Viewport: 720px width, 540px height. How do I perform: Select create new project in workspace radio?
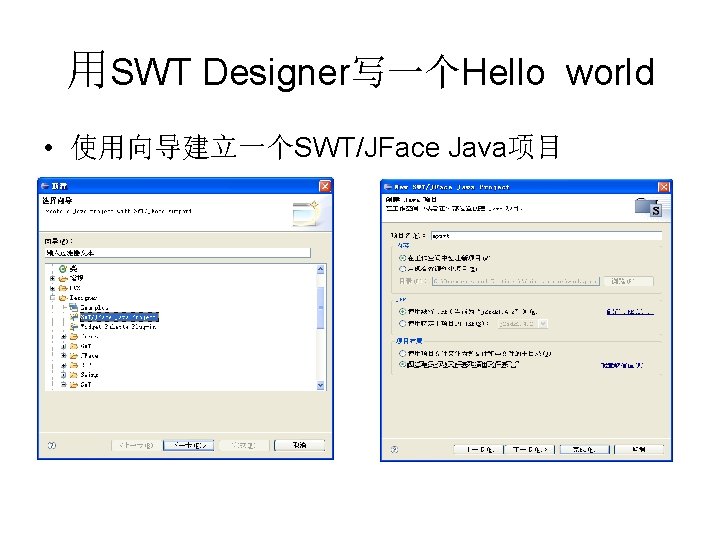pyautogui.click(x=403, y=258)
